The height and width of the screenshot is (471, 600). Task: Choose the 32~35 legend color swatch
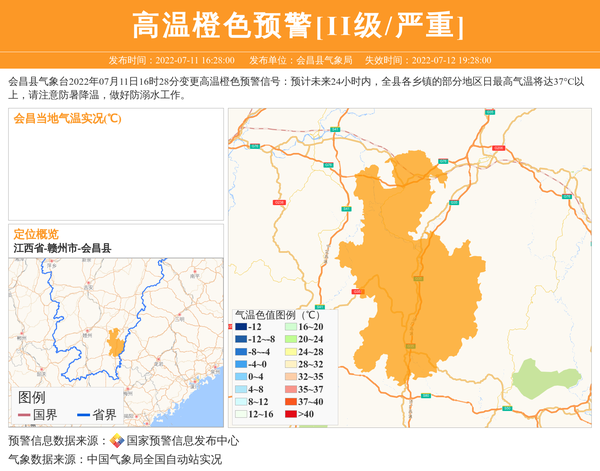tap(290, 377)
